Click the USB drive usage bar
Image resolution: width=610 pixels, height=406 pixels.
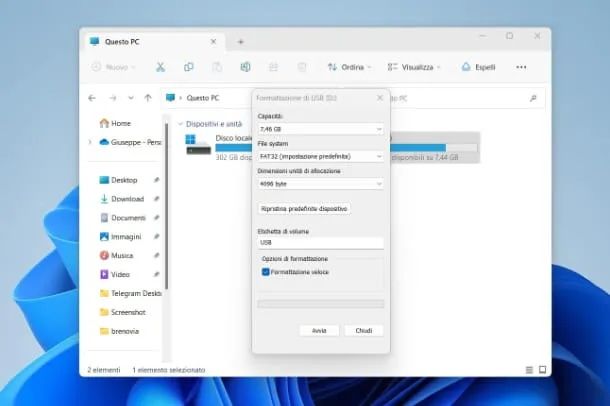(434, 148)
